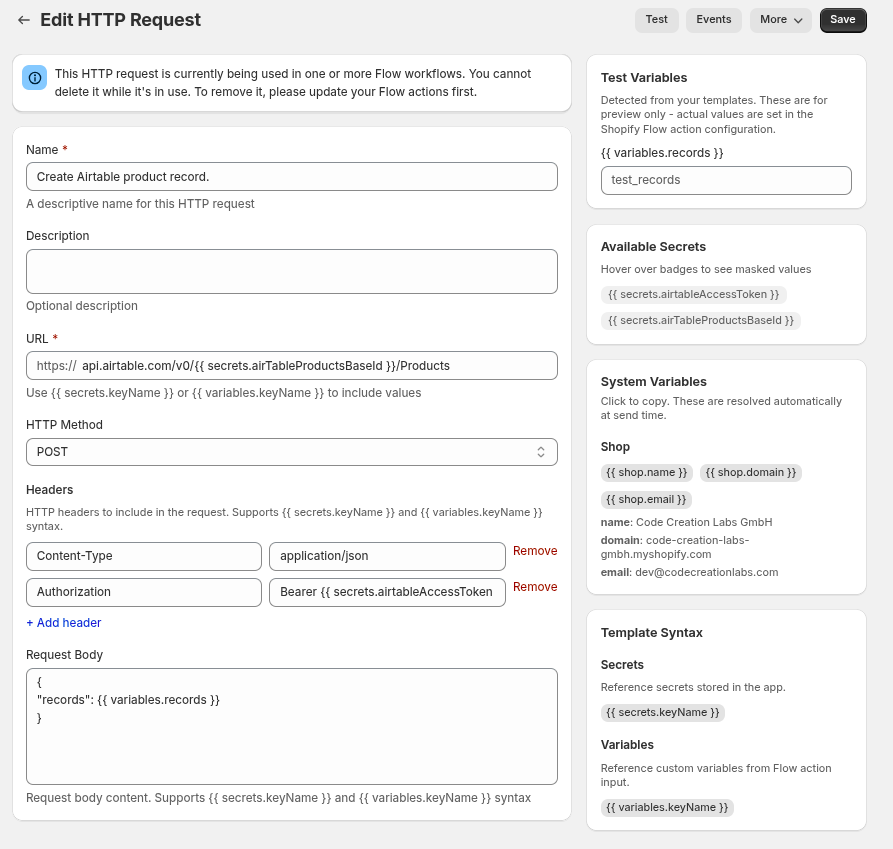This screenshot has height=849, width=893.
Task: Add a new header row
Action: pos(64,623)
